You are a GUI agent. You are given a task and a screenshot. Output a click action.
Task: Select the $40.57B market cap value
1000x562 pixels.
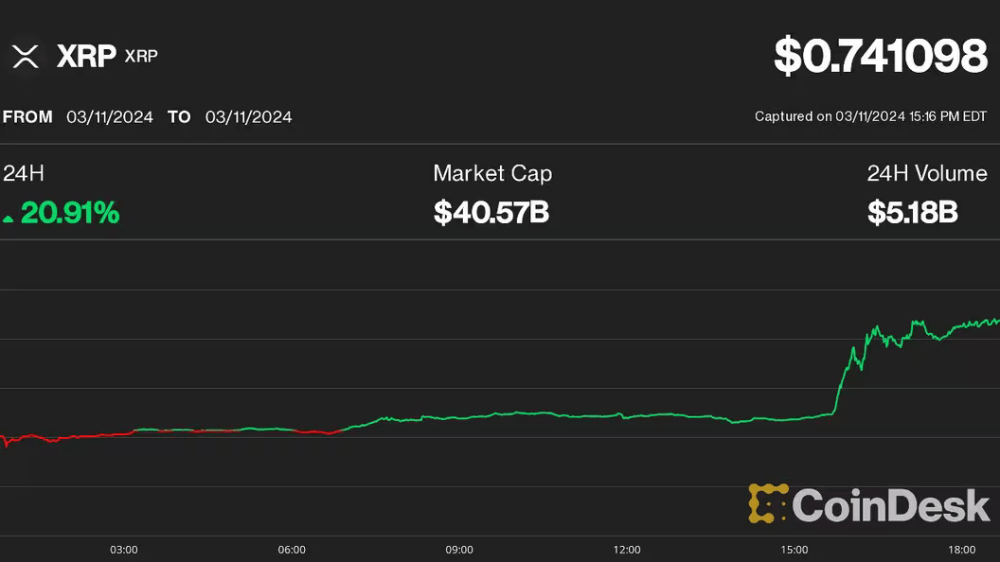pyautogui.click(x=491, y=212)
